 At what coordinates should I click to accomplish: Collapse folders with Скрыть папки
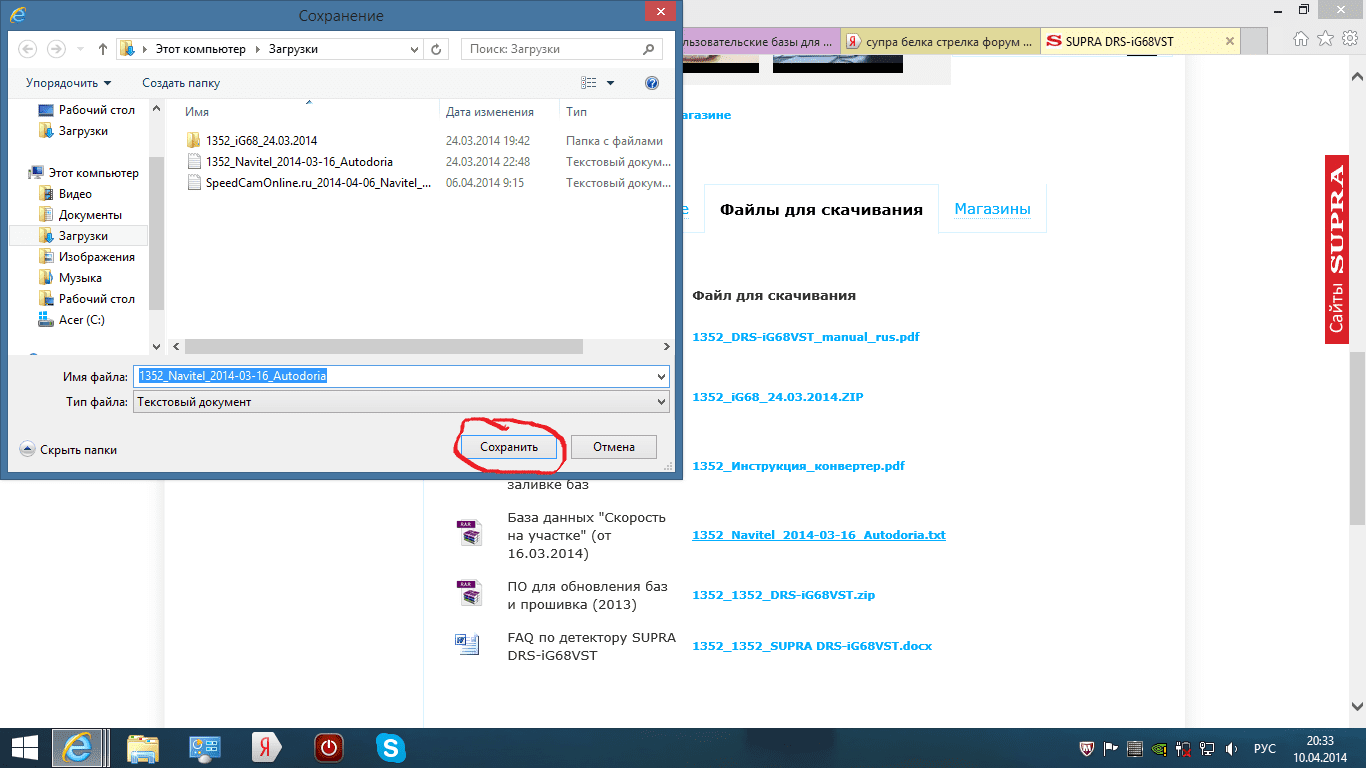click(x=69, y=450)
